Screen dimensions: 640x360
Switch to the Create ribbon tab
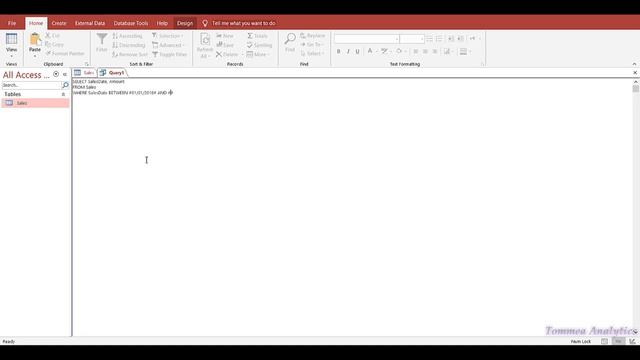(59, 23)
